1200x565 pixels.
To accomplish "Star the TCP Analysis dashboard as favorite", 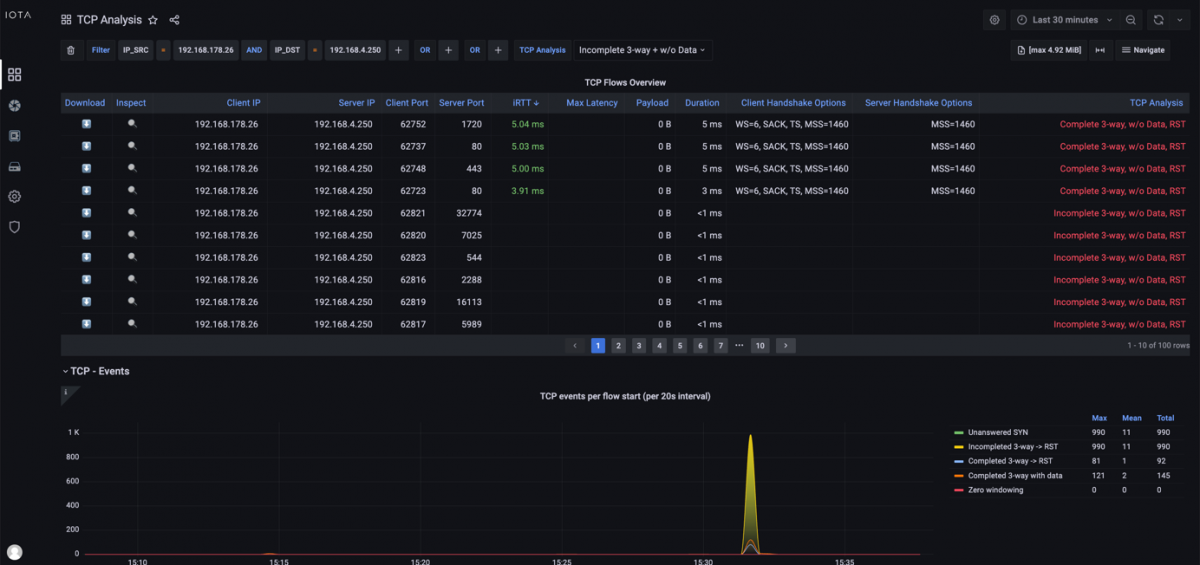I will coord(153,20).
